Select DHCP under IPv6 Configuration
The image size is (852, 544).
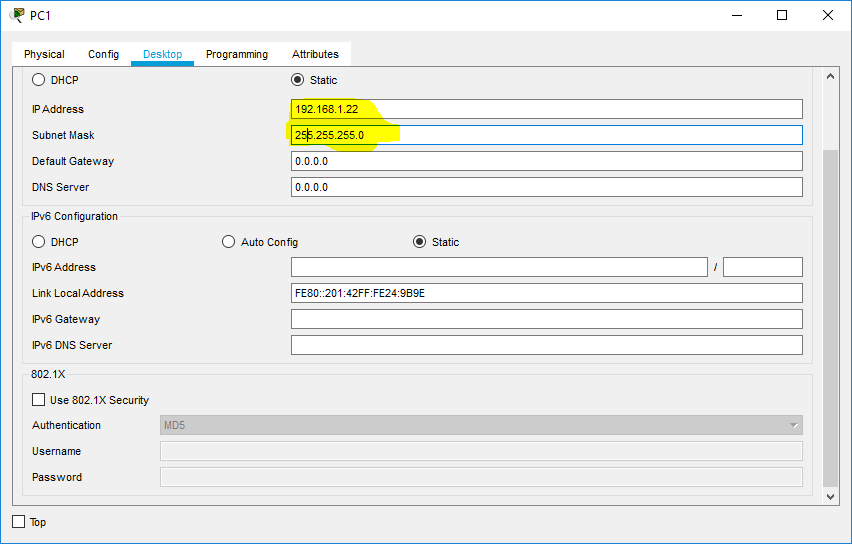(x=40, y=242)
